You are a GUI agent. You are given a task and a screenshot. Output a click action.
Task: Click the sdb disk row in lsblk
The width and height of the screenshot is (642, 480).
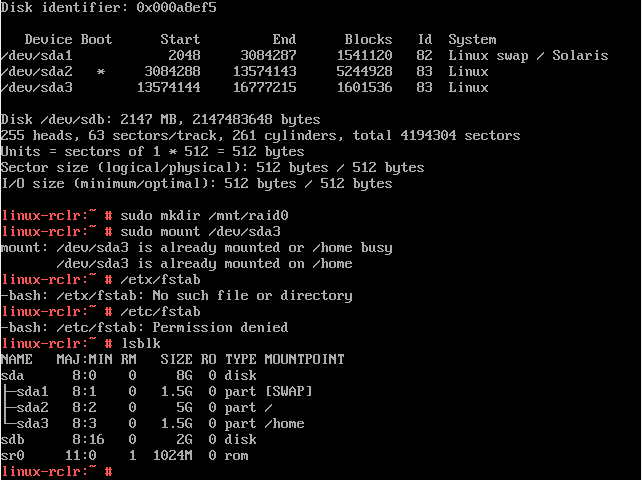click(x=14, y=439)
